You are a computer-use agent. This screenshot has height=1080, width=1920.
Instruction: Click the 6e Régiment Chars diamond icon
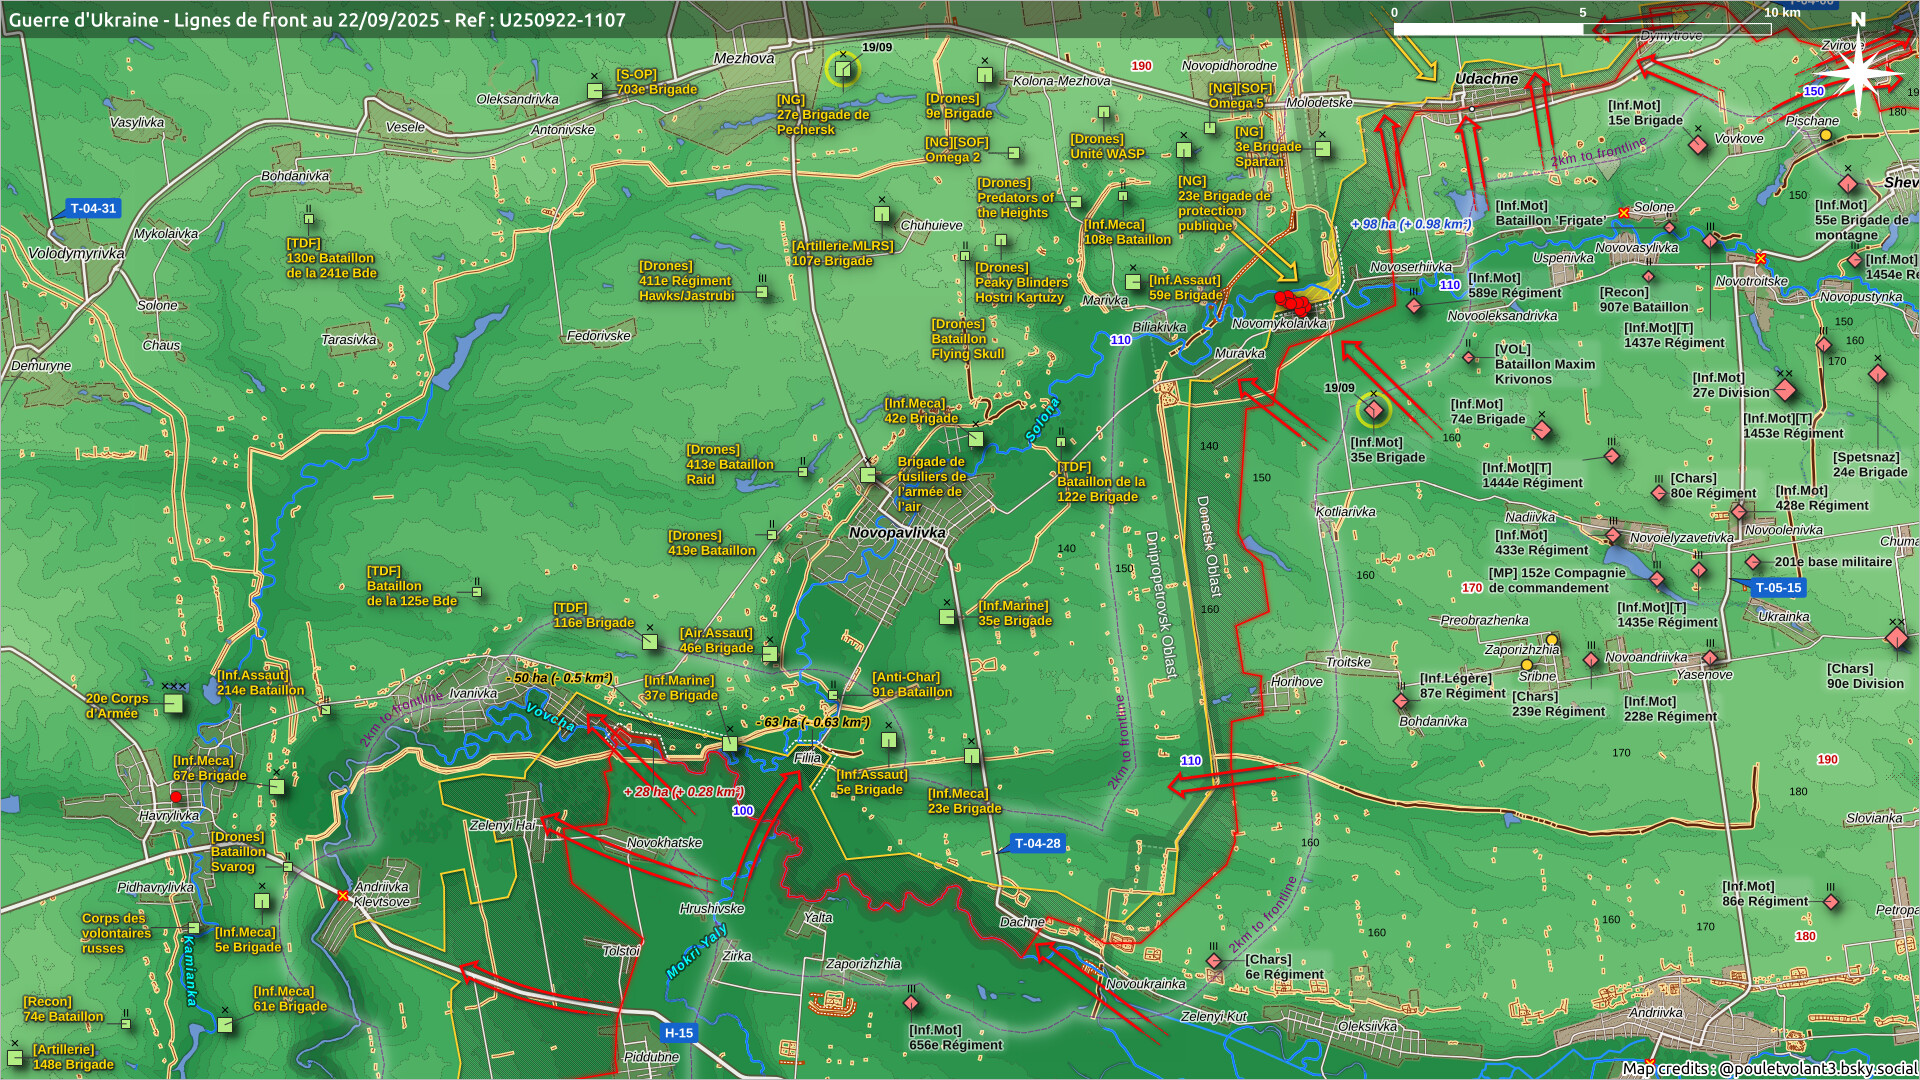(x=1214, y=962)
